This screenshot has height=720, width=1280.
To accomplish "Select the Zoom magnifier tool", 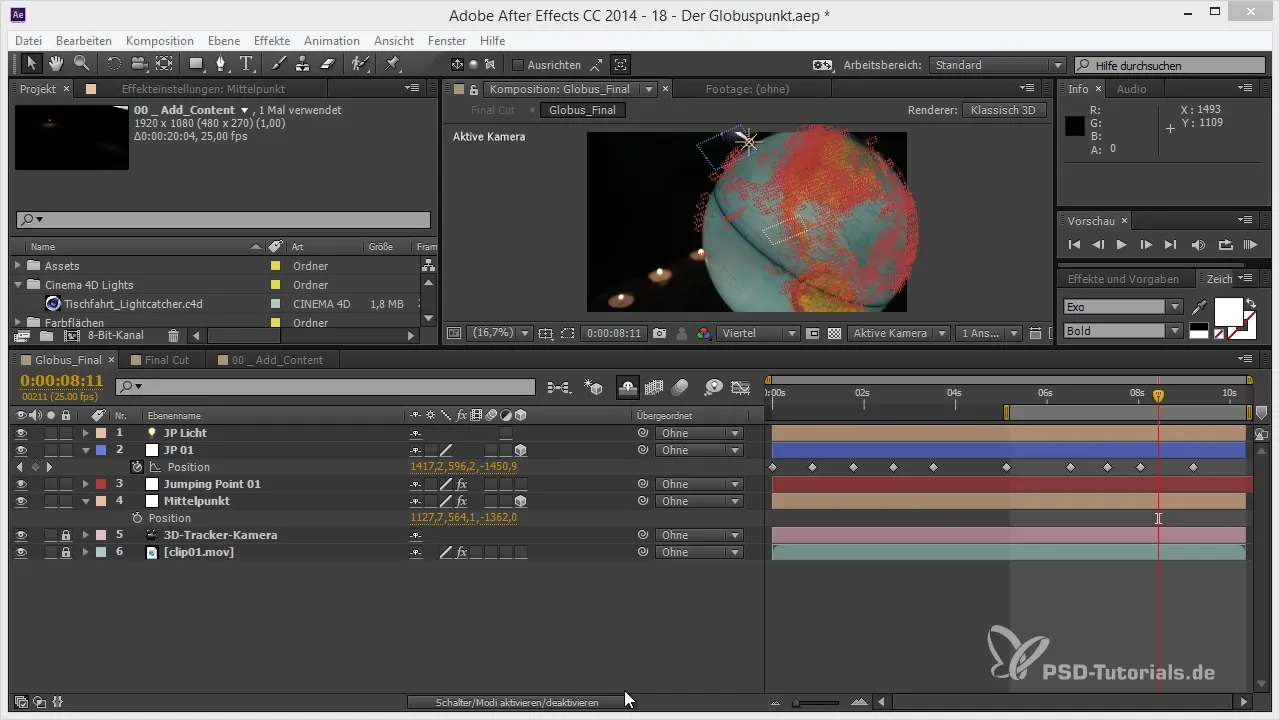I will pos(81,64).
